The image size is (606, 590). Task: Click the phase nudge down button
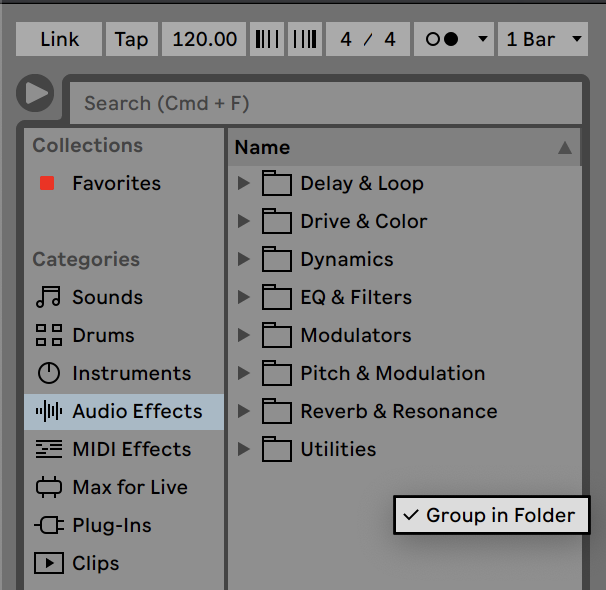(267, 39)
